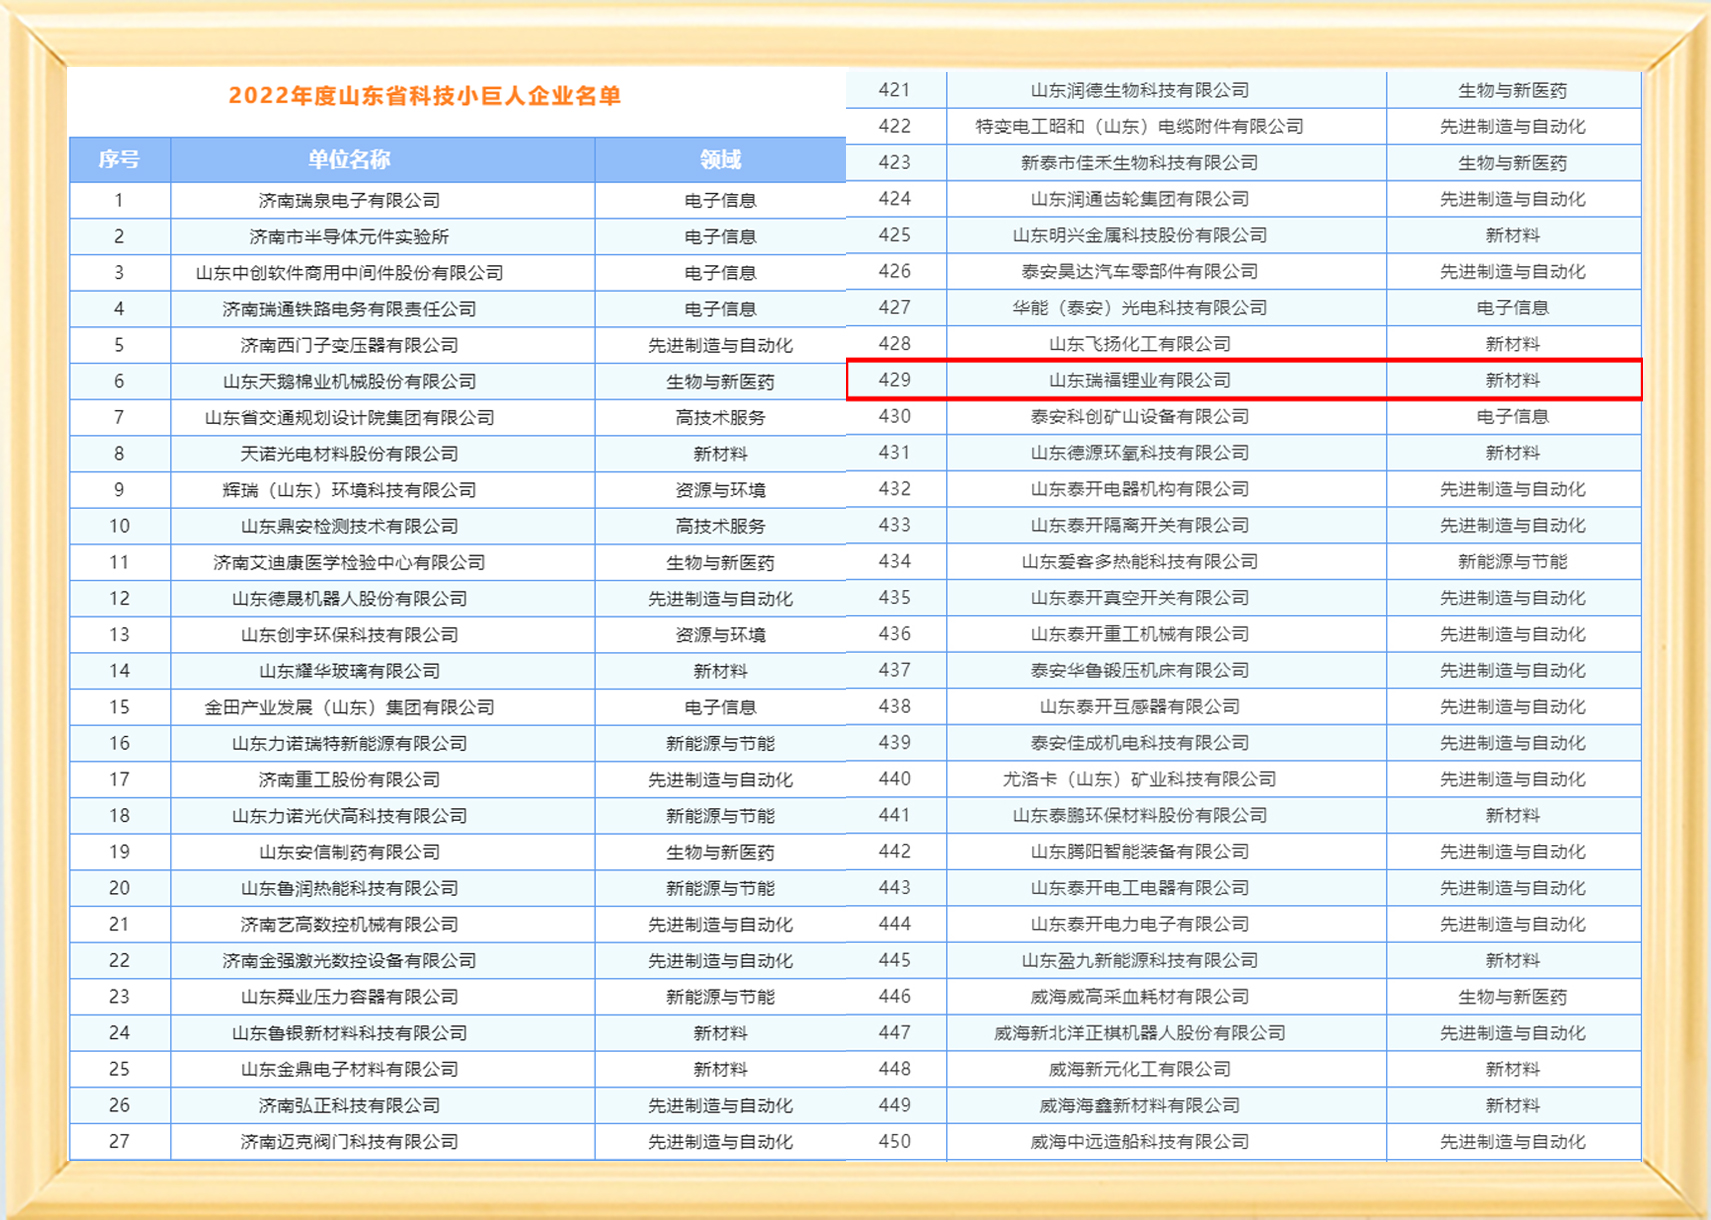This screenshot has width=1711, height=1220.
Task: Click 华能（泰安）光电科技有限公司
Action: (x=1139, y=307)
